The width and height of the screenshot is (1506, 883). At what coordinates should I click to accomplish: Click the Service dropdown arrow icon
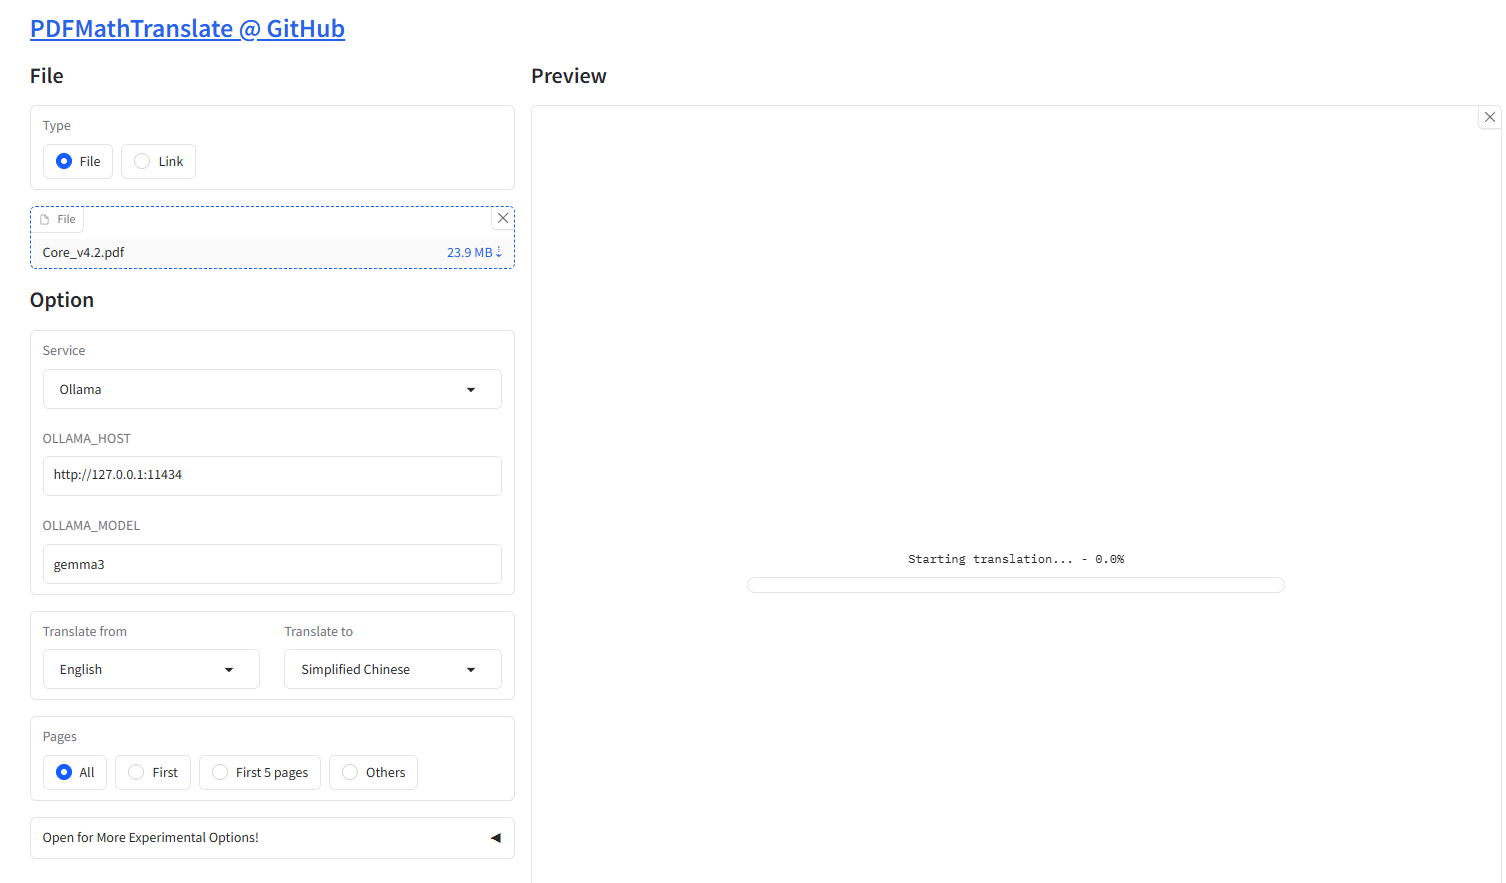[471, 390]
